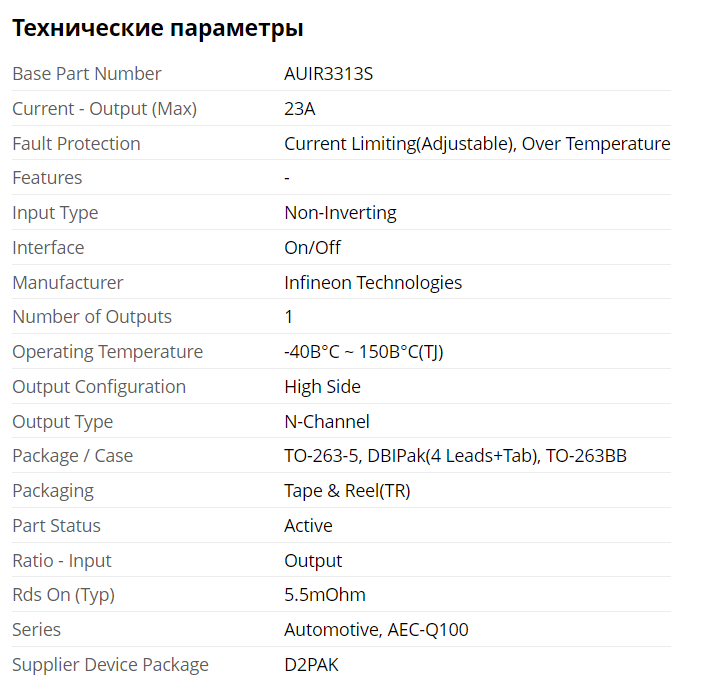Click the 'Non-Inverting' input type value
The image size is (708, 681).
340,213
